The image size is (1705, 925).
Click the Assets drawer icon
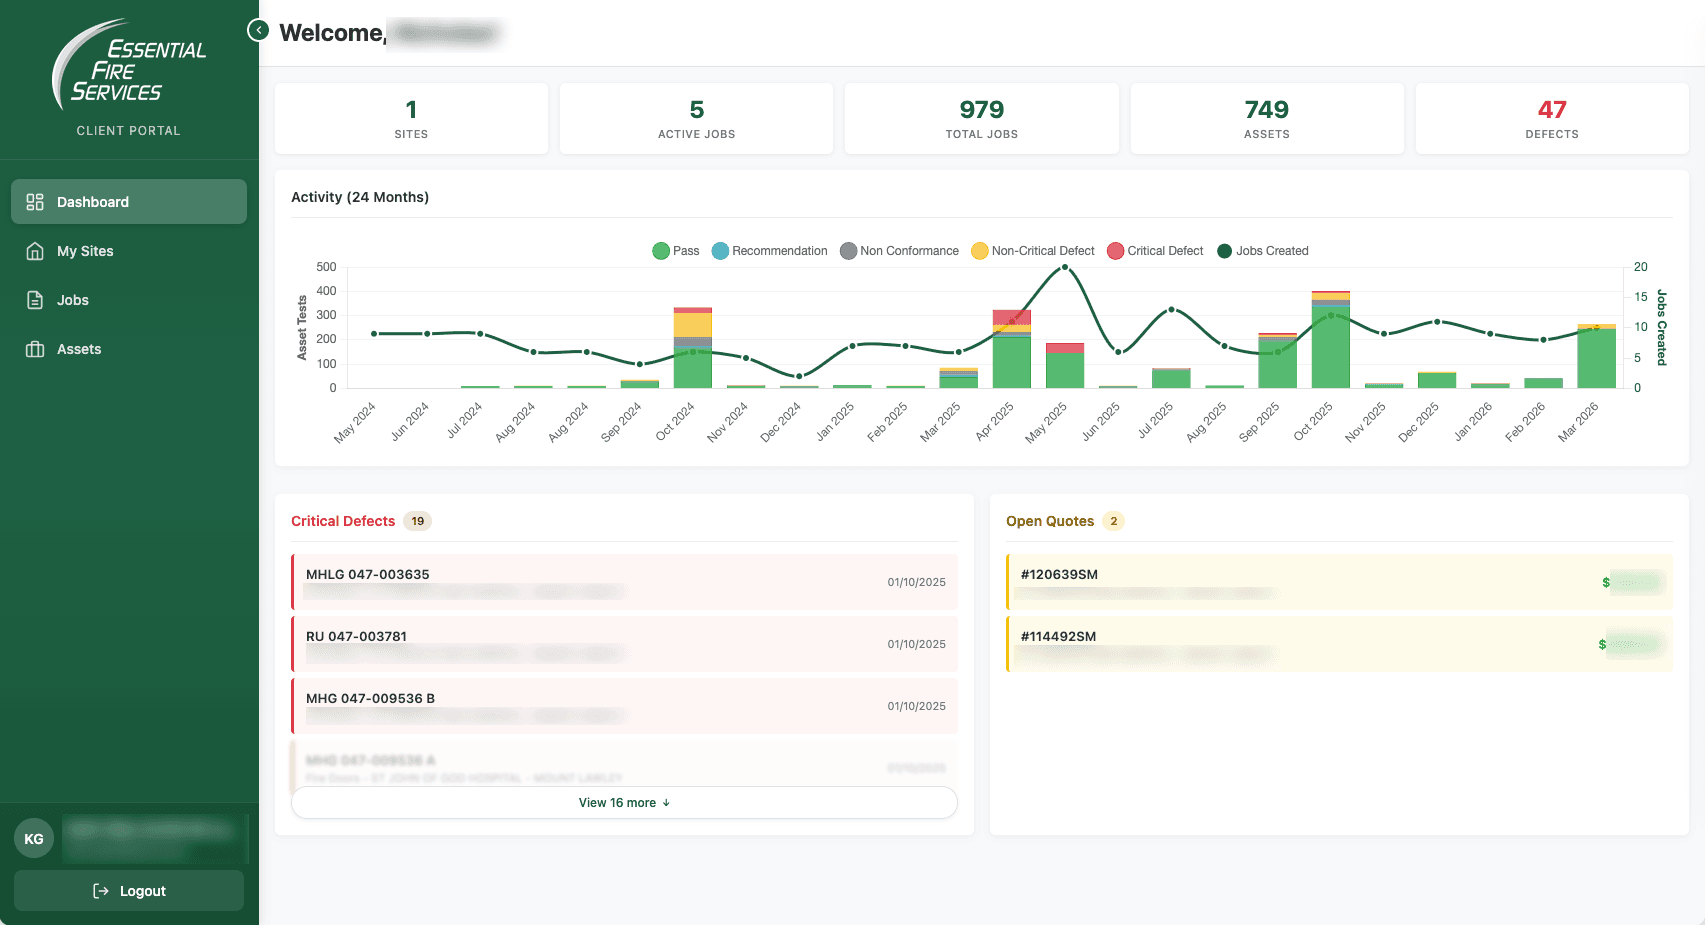(x=34, y=348)
